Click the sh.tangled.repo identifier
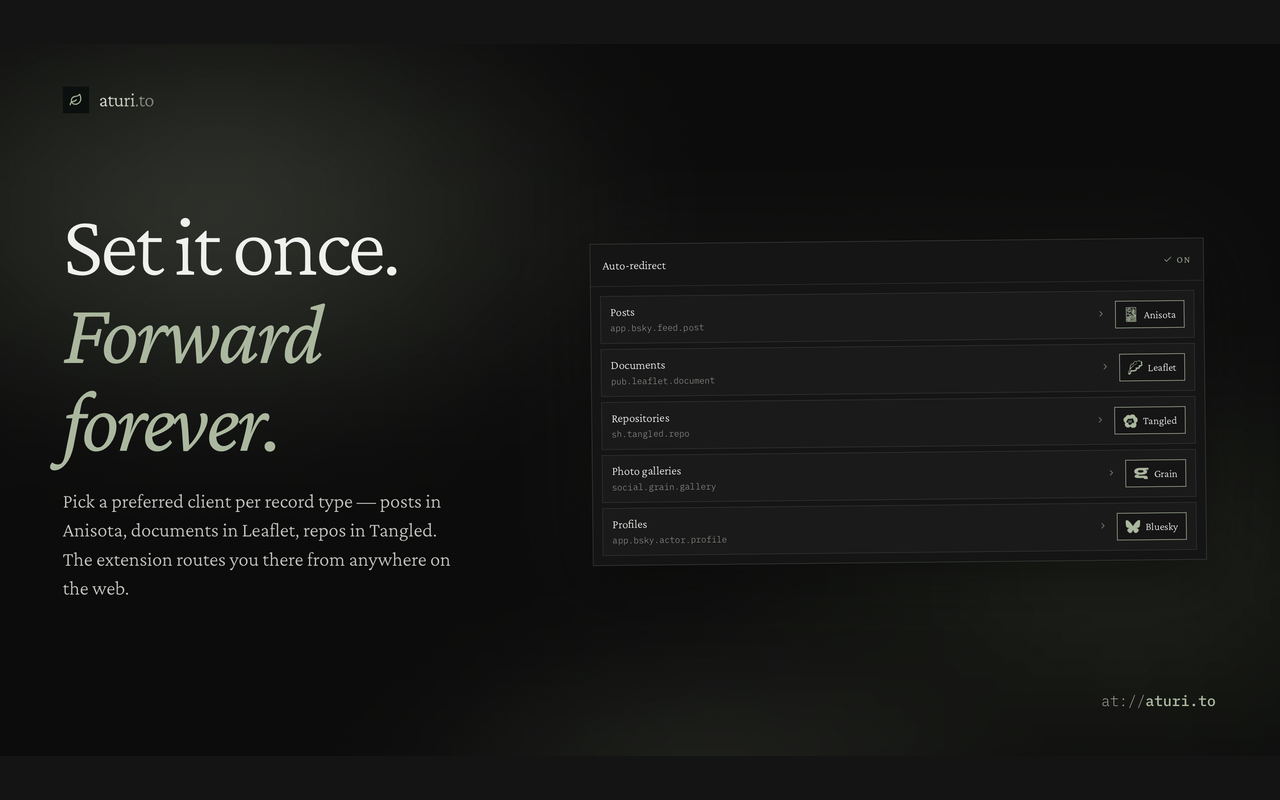The height and width of the screenshot is (800, 1280). click(x=650, y=434)
